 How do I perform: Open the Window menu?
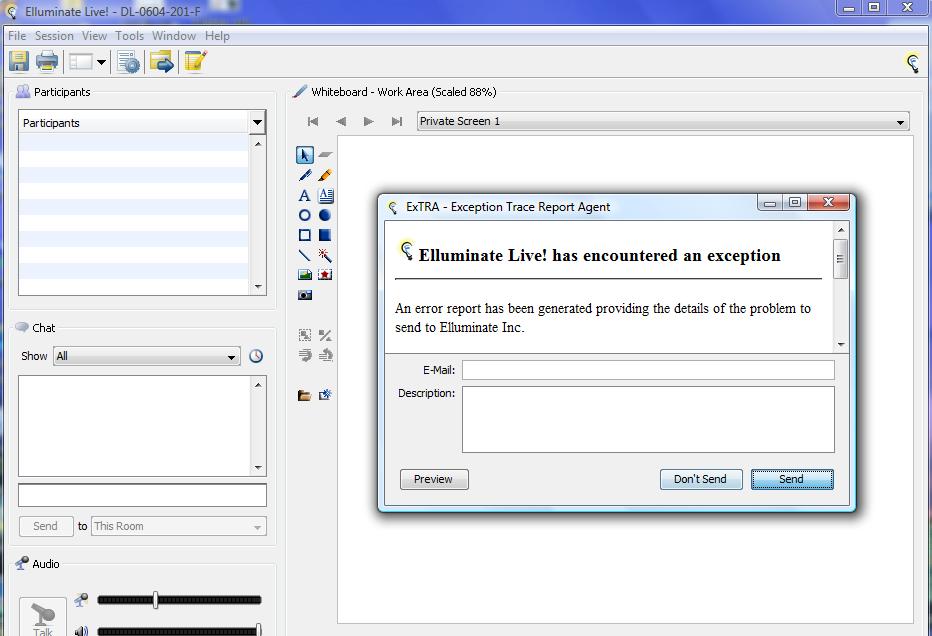point(174,36)
